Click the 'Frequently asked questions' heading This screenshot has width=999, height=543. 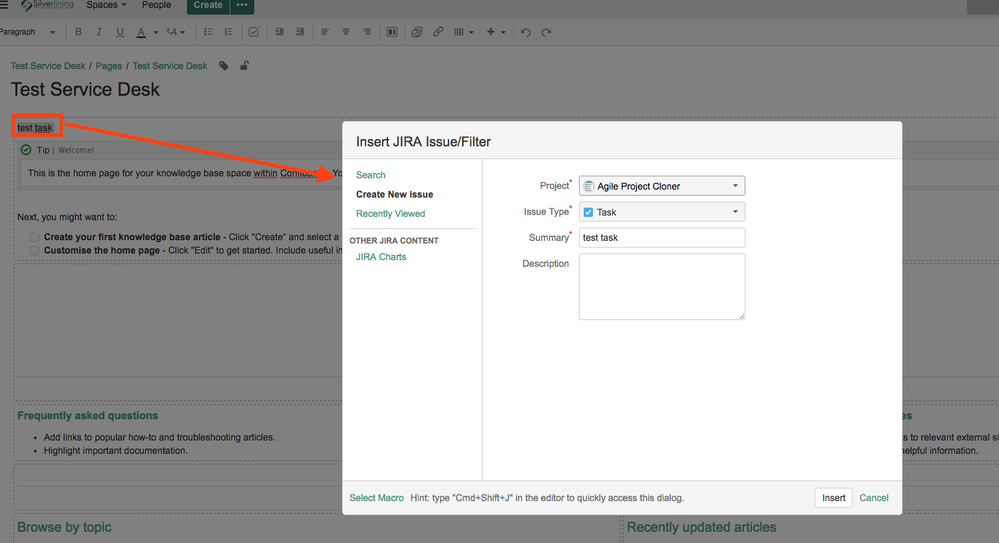pos(87,416)
